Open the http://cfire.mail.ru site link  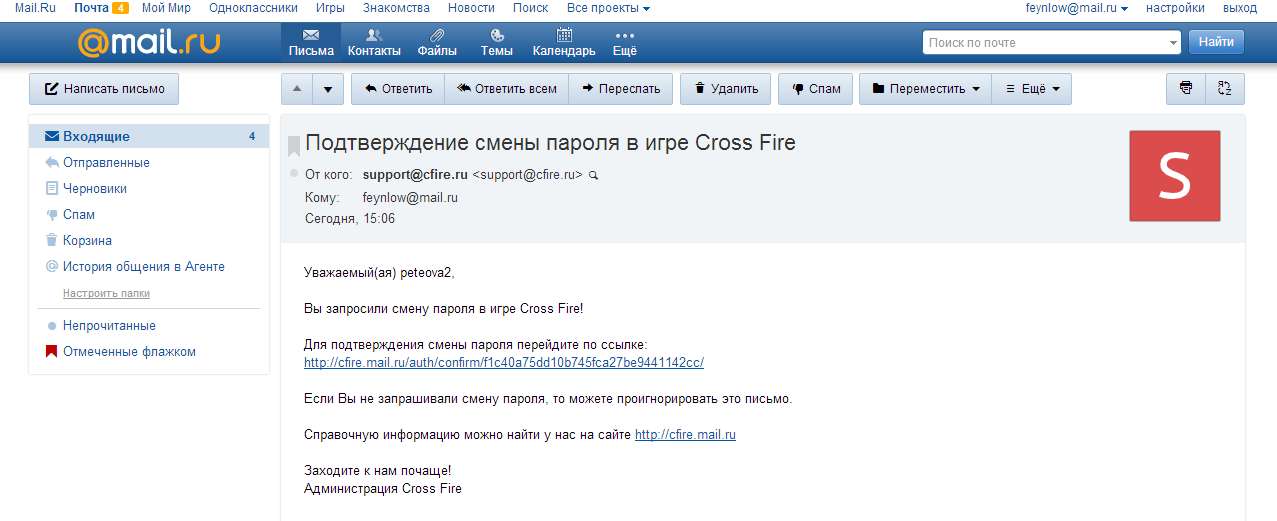click(x=685, y=434)
